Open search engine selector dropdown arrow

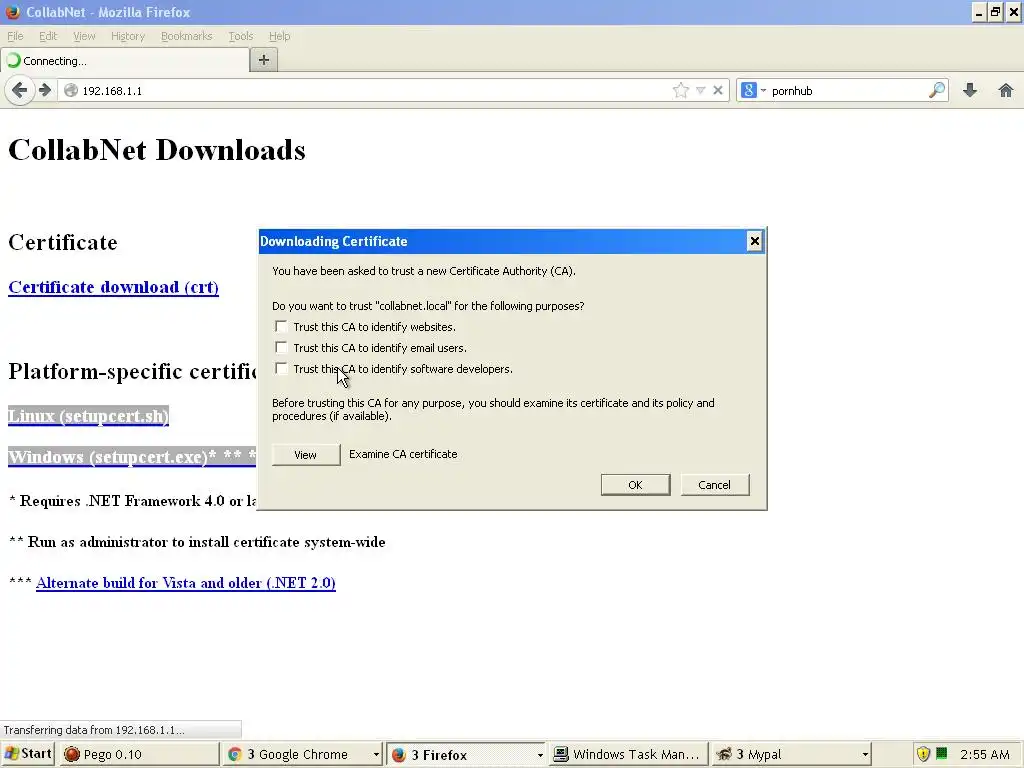(763, 90)
